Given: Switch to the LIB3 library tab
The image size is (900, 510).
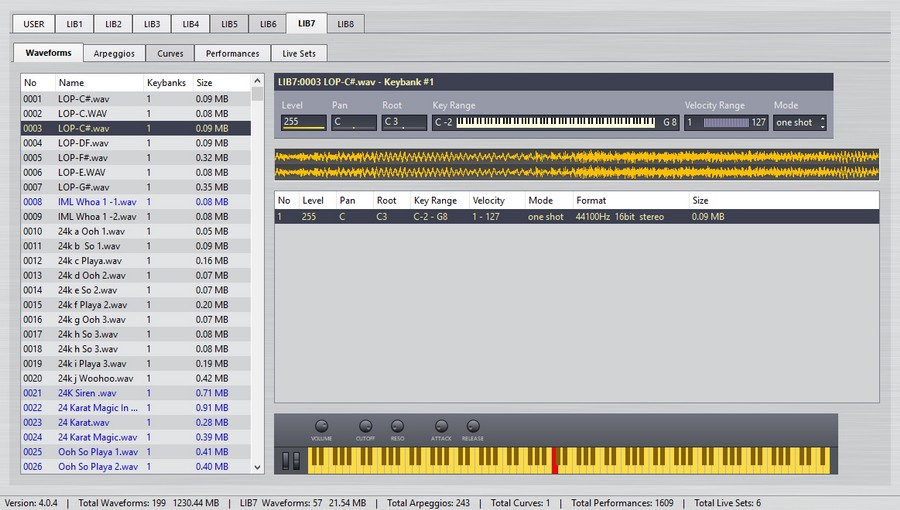Looking at the screenshot, I should point(152,22).
